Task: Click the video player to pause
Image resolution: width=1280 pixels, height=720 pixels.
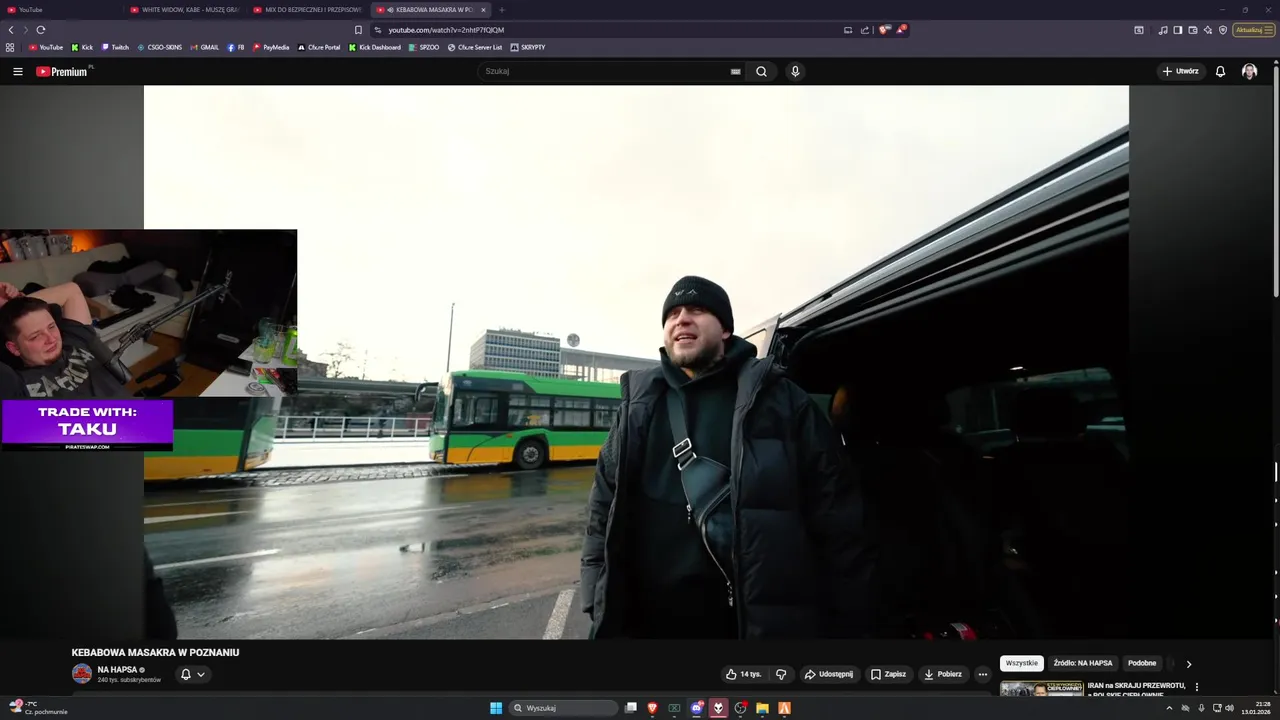Action: tap(636, 362)
